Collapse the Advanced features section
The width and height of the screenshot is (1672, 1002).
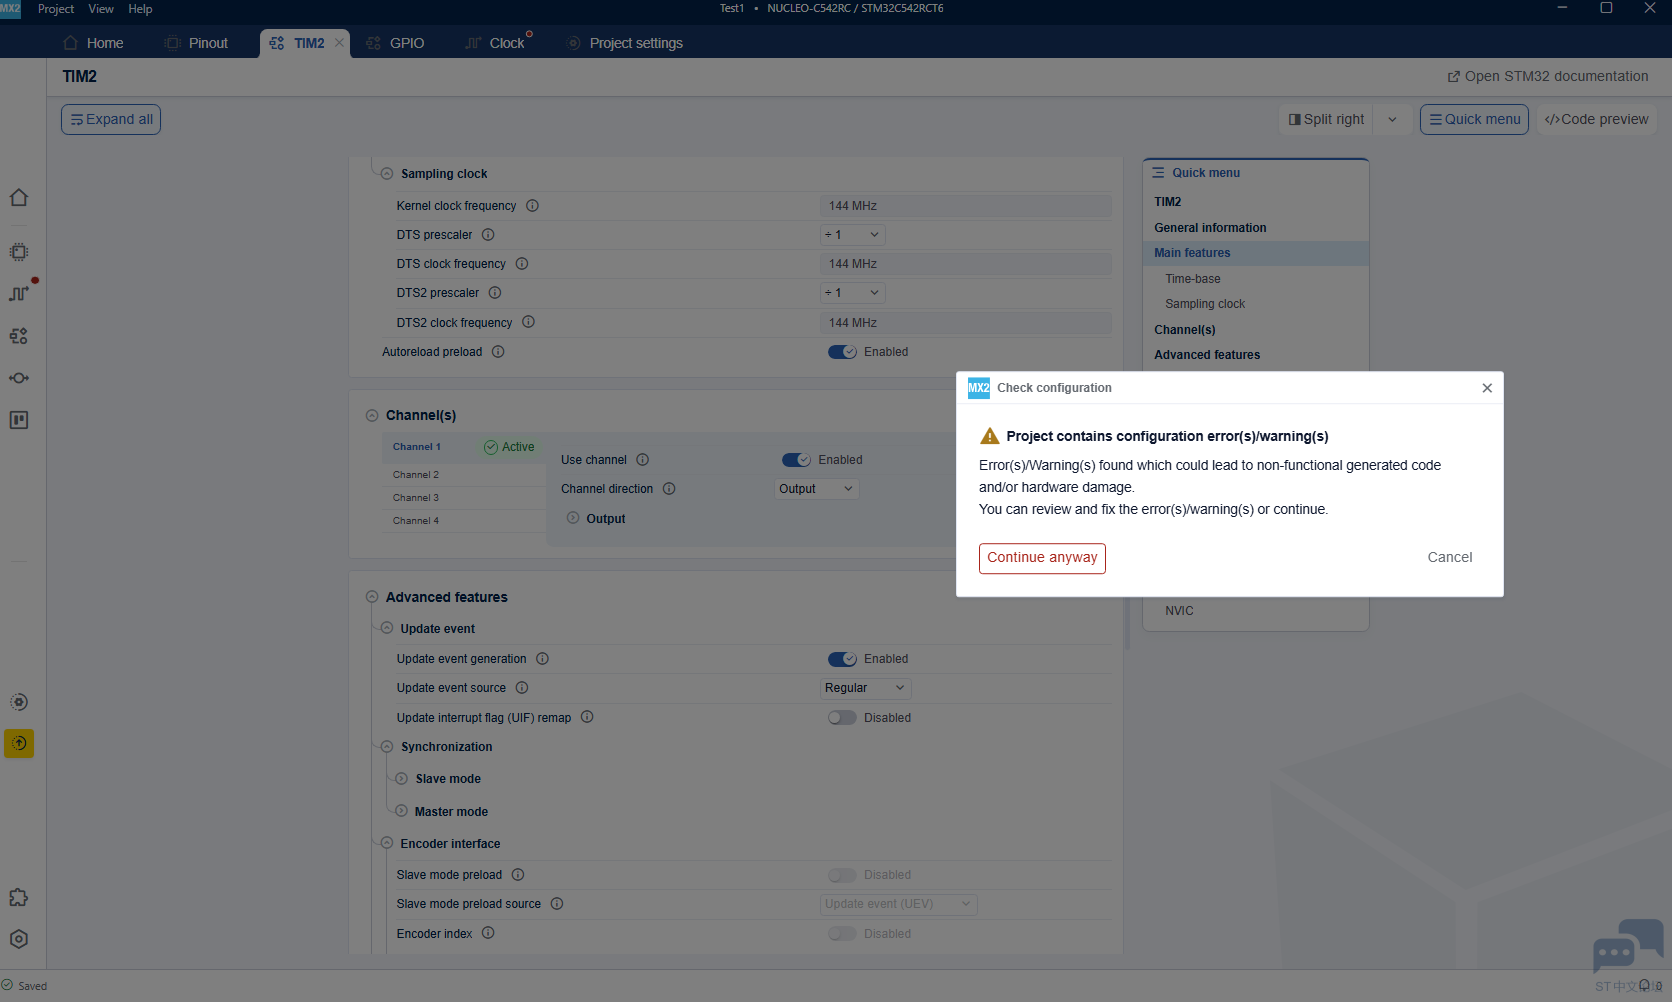372,597
